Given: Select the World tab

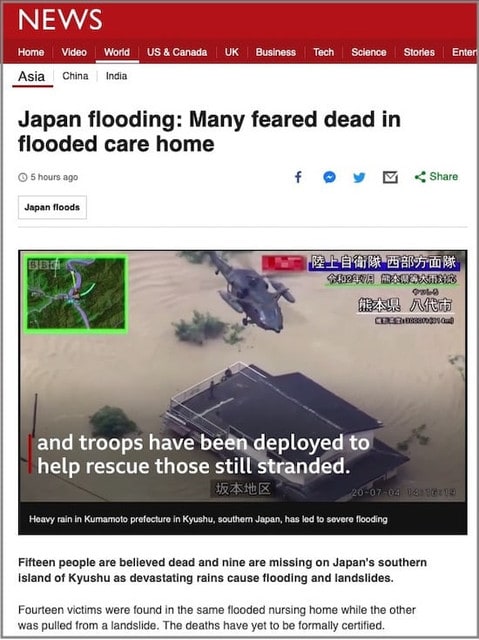Looking at the screenshot, I should (x=117, y=52).
